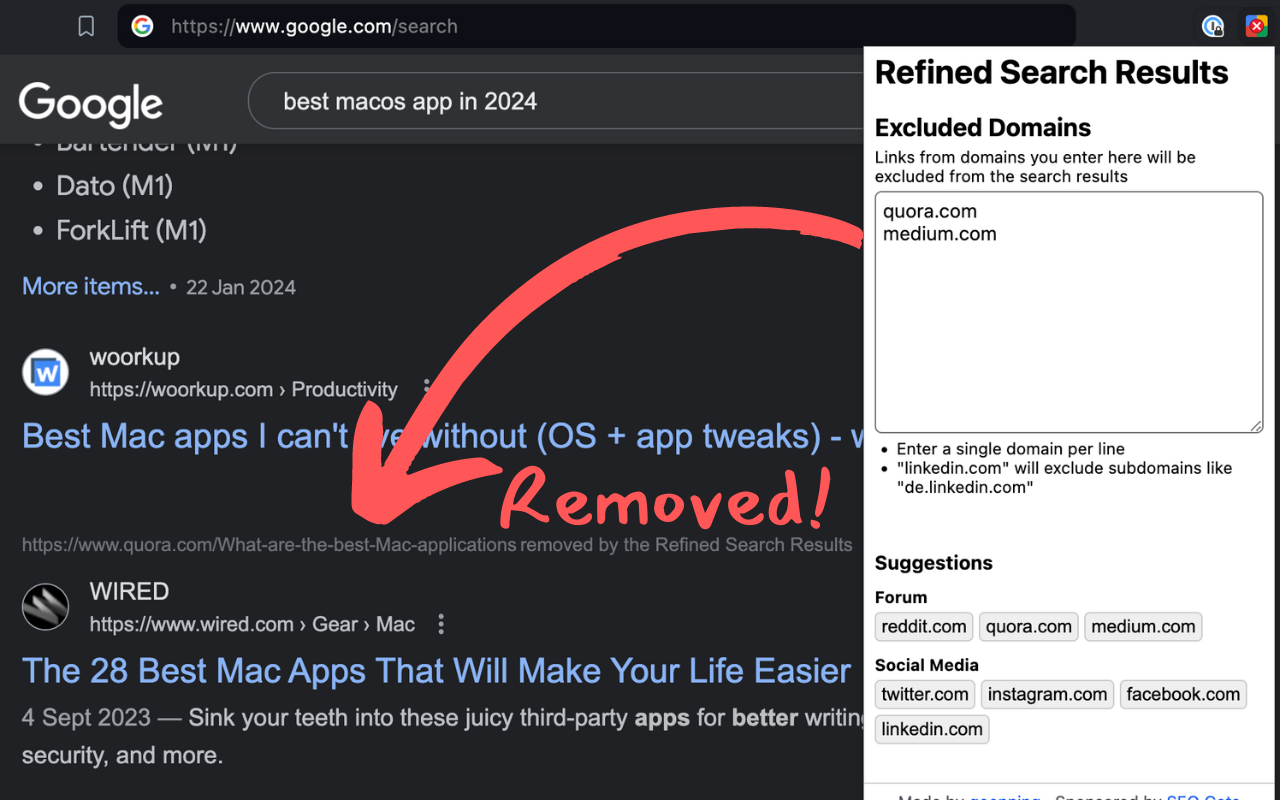Click the WIRED site name
Screen dimensions: 1280x800
(129, 591)
